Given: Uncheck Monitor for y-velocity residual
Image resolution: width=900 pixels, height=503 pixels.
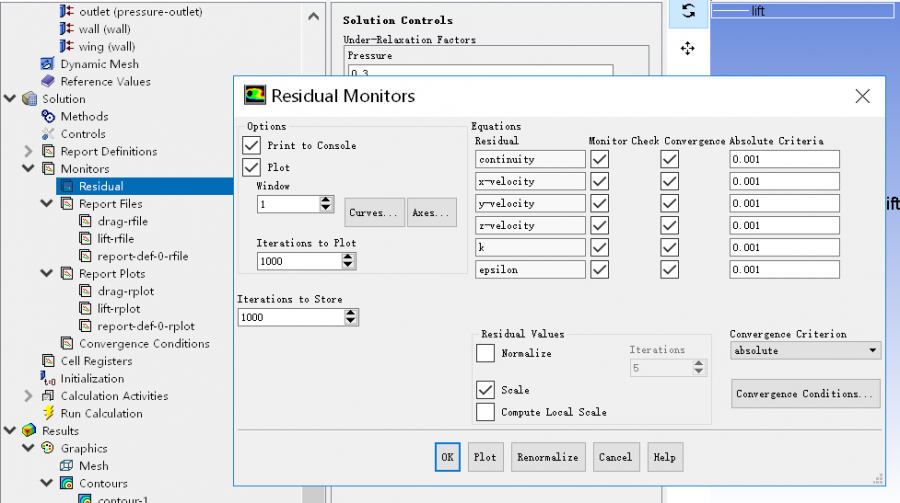Looking at the screenshot, I should click(600, 203).
